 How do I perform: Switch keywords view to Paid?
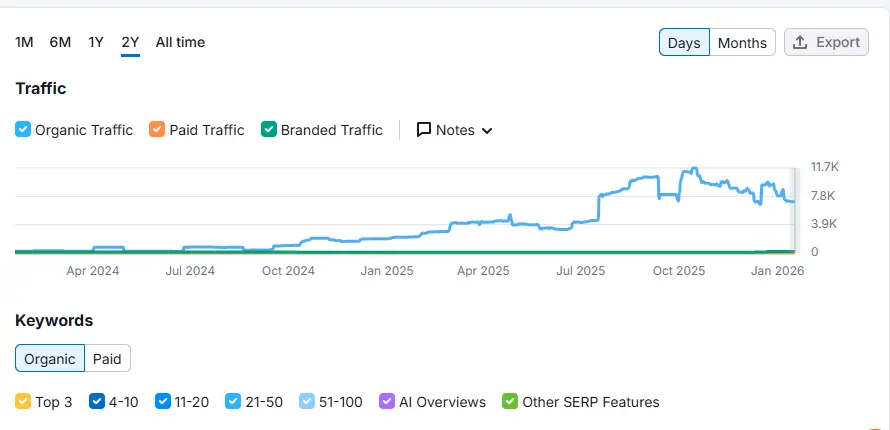click(107, 359)
